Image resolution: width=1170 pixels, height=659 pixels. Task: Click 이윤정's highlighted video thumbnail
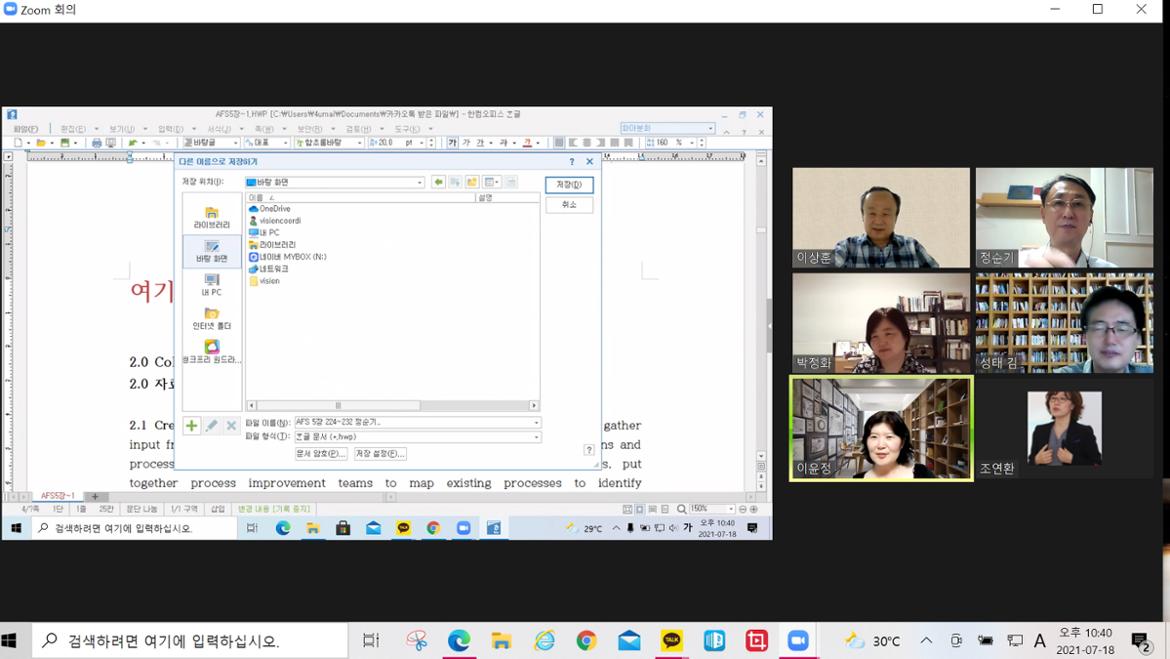pyautogui.click(x=881, y=428)
